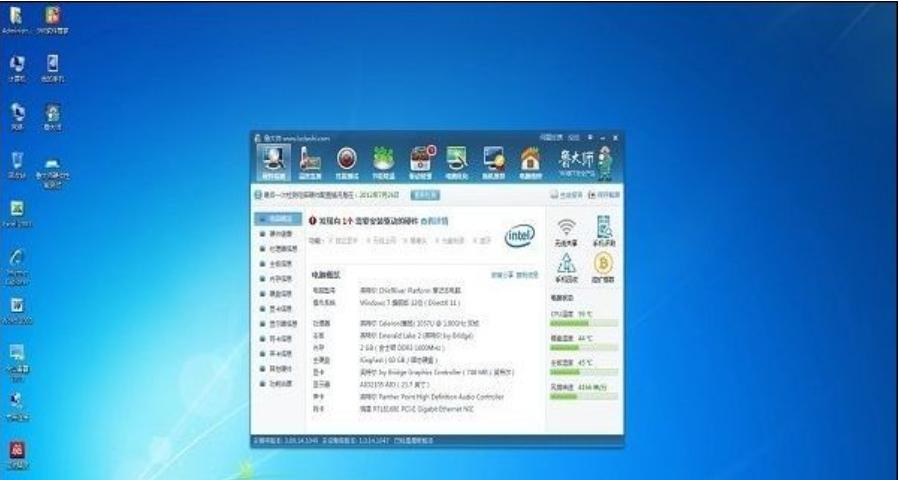Open the hardware detection tab in Lu Dashi toolbar
The height and width of the screenshot is (480, 899).
pyautogui.click(x=273, y=163)
